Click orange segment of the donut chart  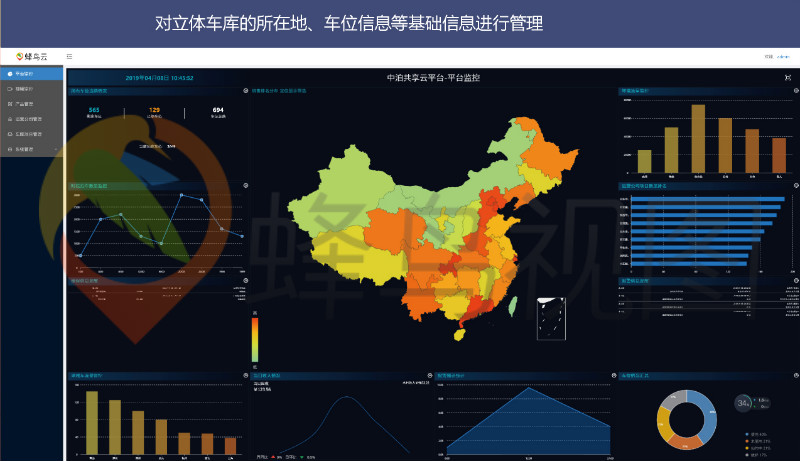click(x=685, y=443)
